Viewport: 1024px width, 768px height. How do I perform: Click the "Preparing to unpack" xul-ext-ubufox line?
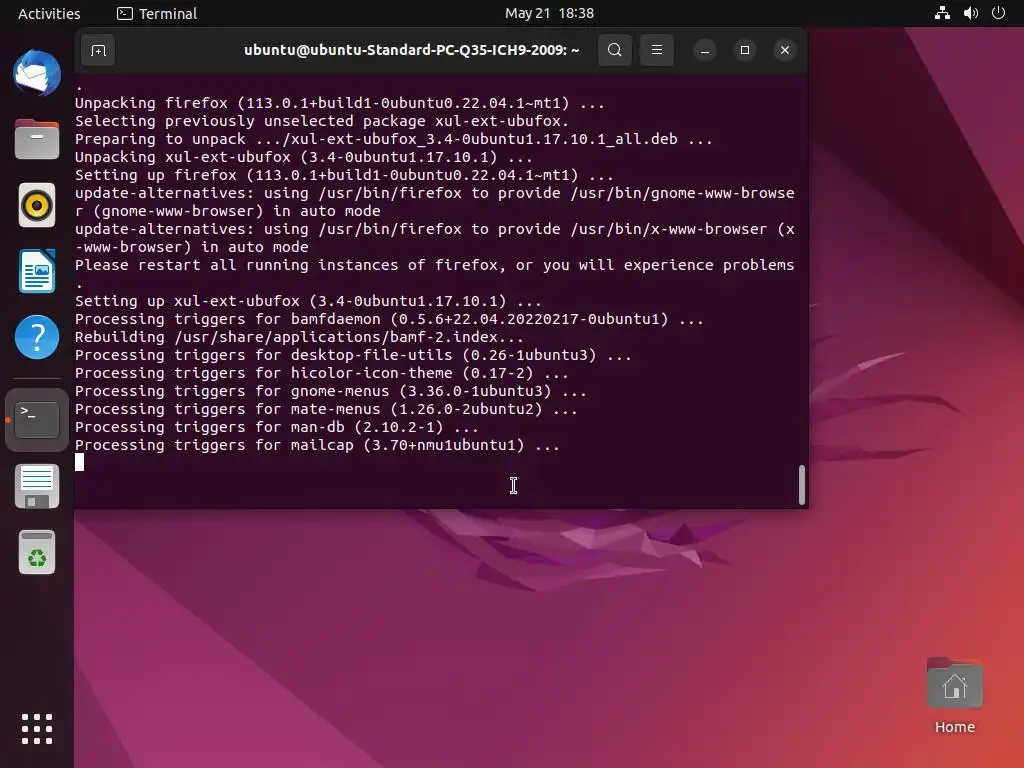393,139
